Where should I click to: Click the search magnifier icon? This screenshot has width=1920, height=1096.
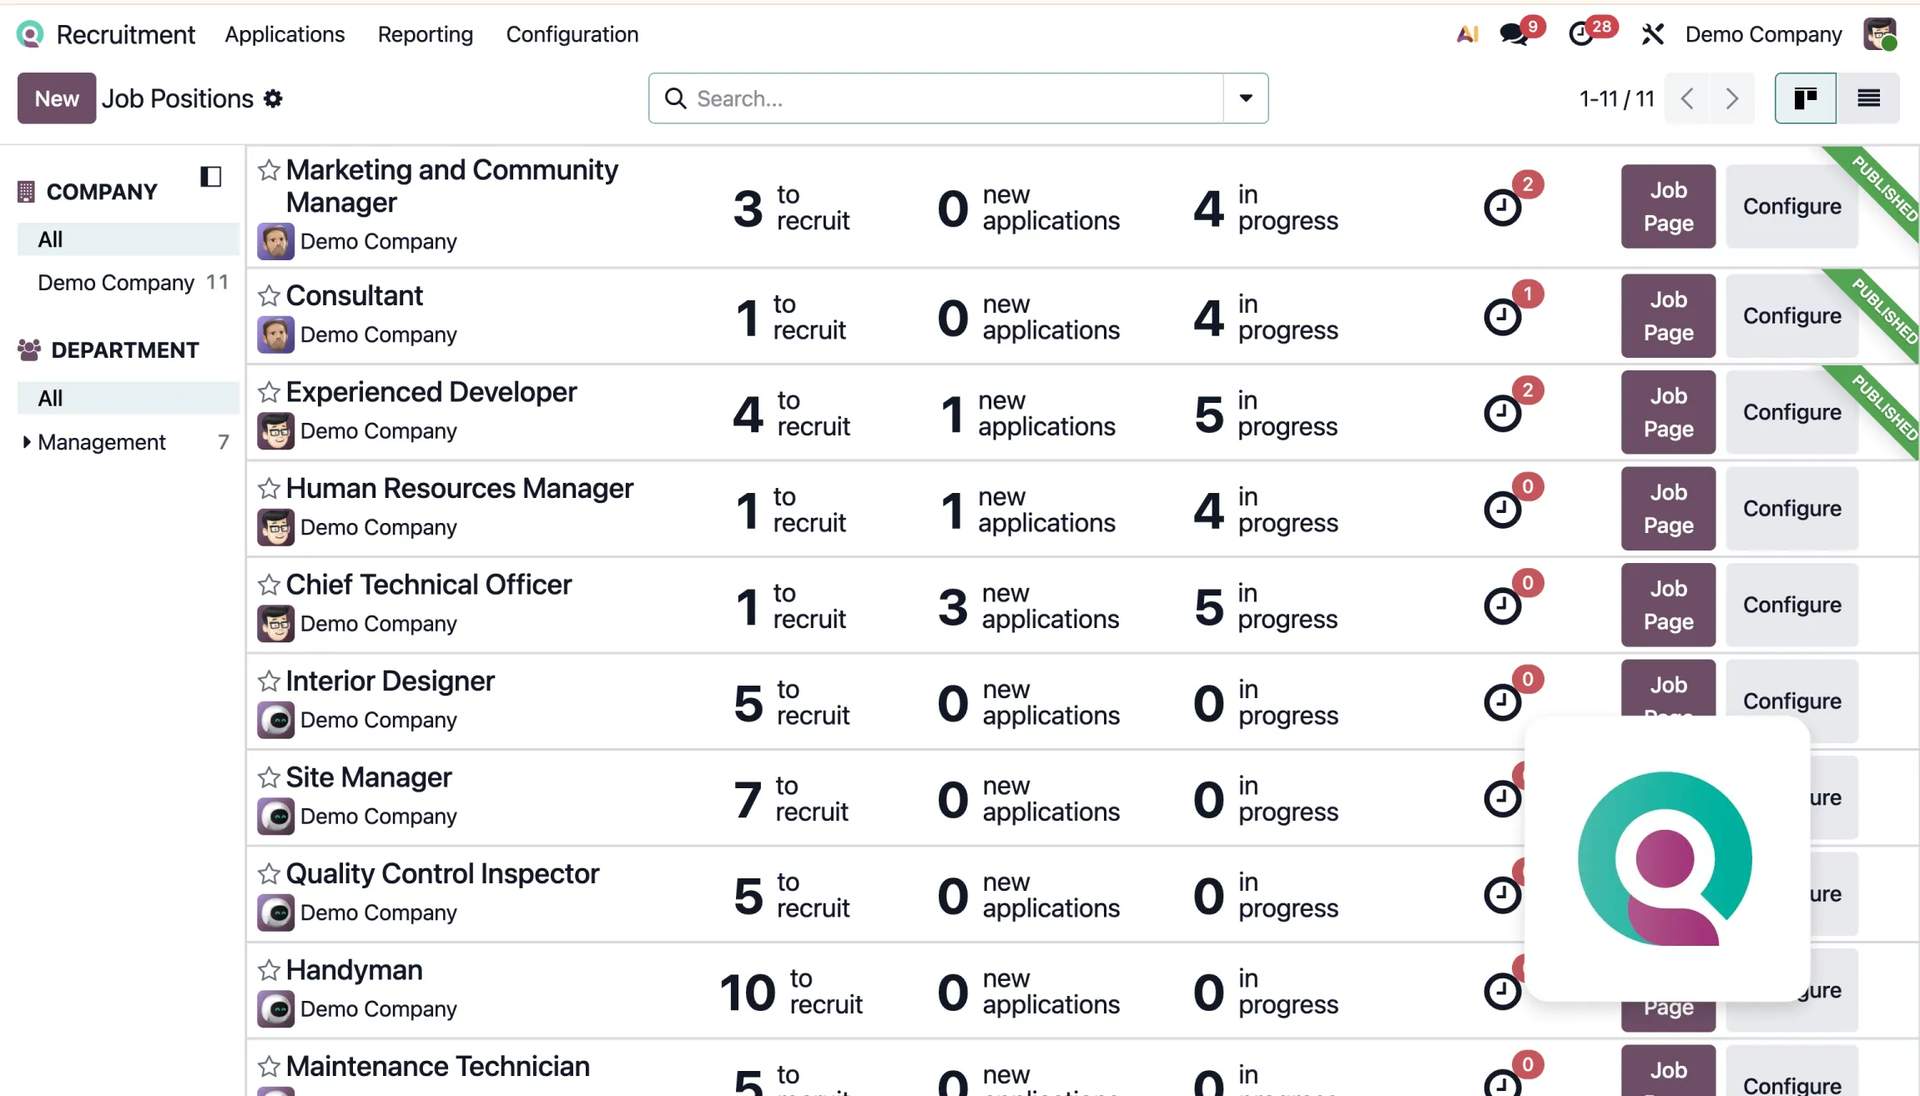[x=676, y=99]
